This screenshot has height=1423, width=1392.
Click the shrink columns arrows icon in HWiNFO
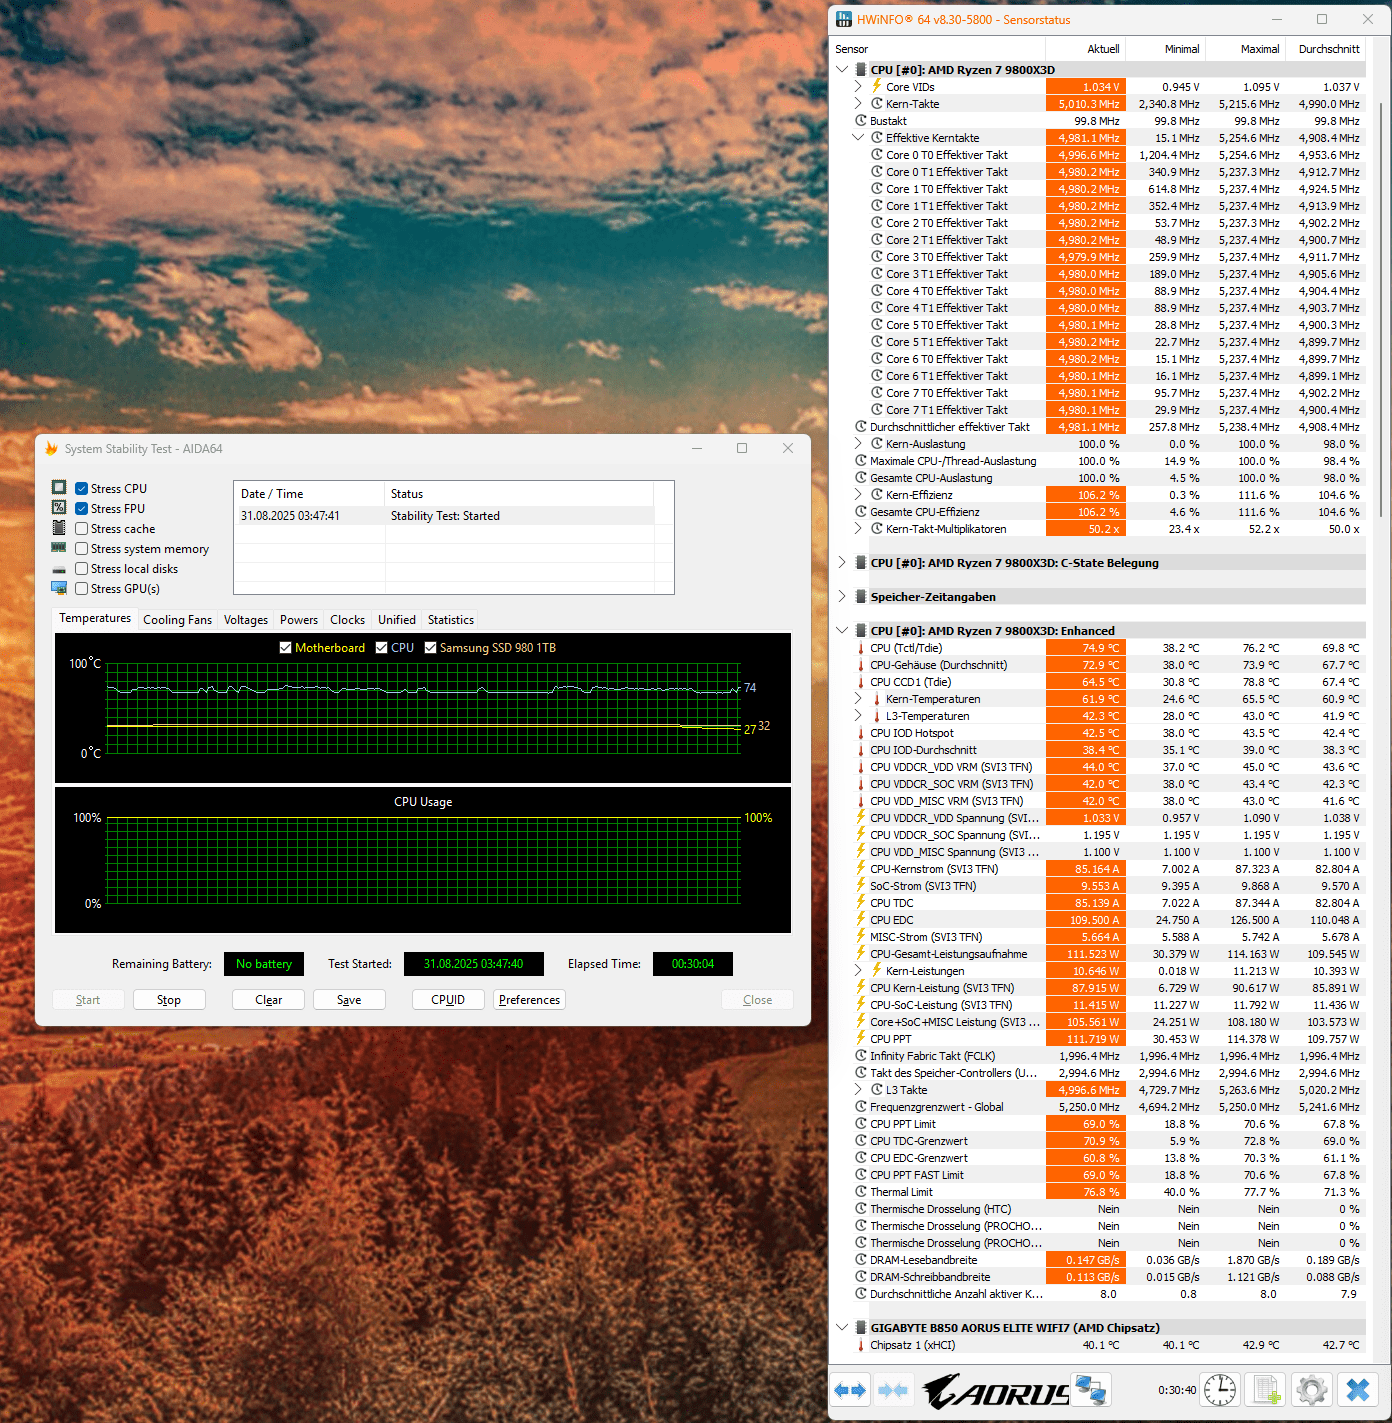[893, 1390]
